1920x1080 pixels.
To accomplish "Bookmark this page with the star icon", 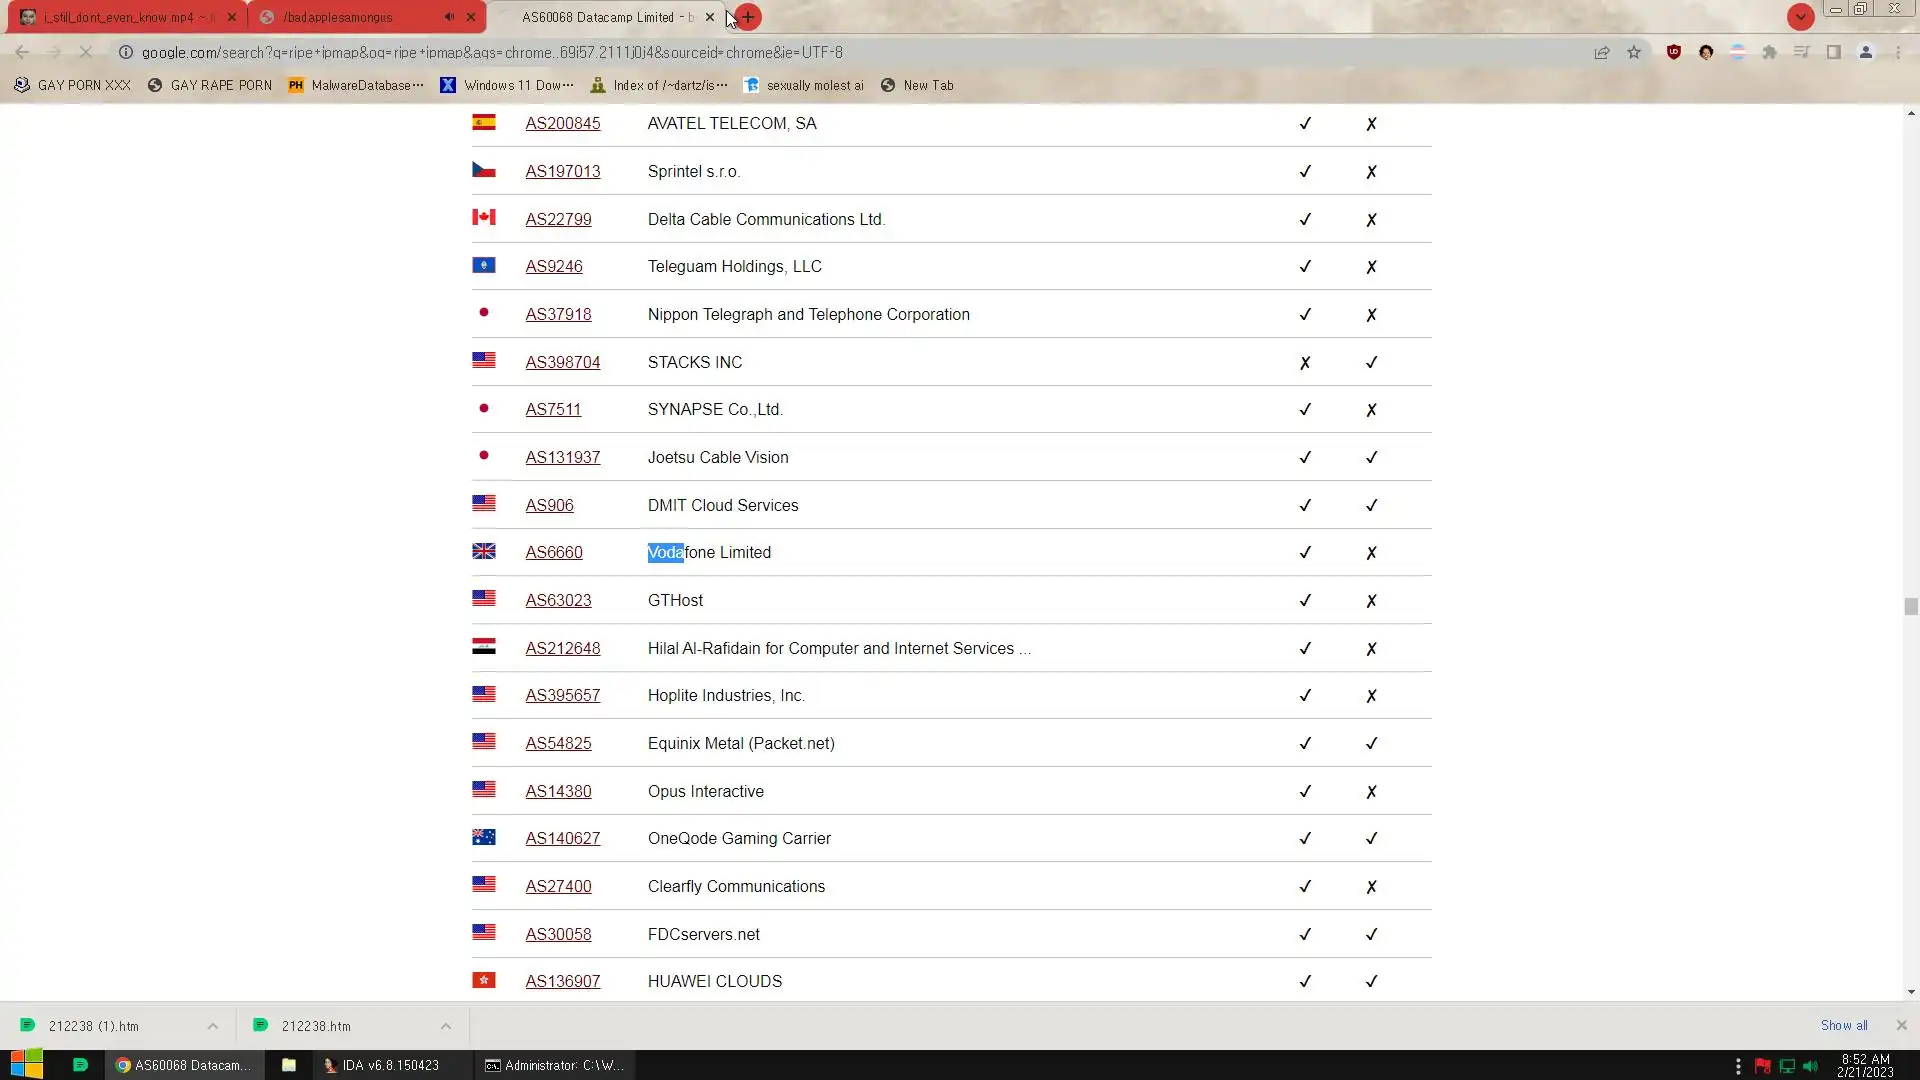I will [x=1634, y=52].
